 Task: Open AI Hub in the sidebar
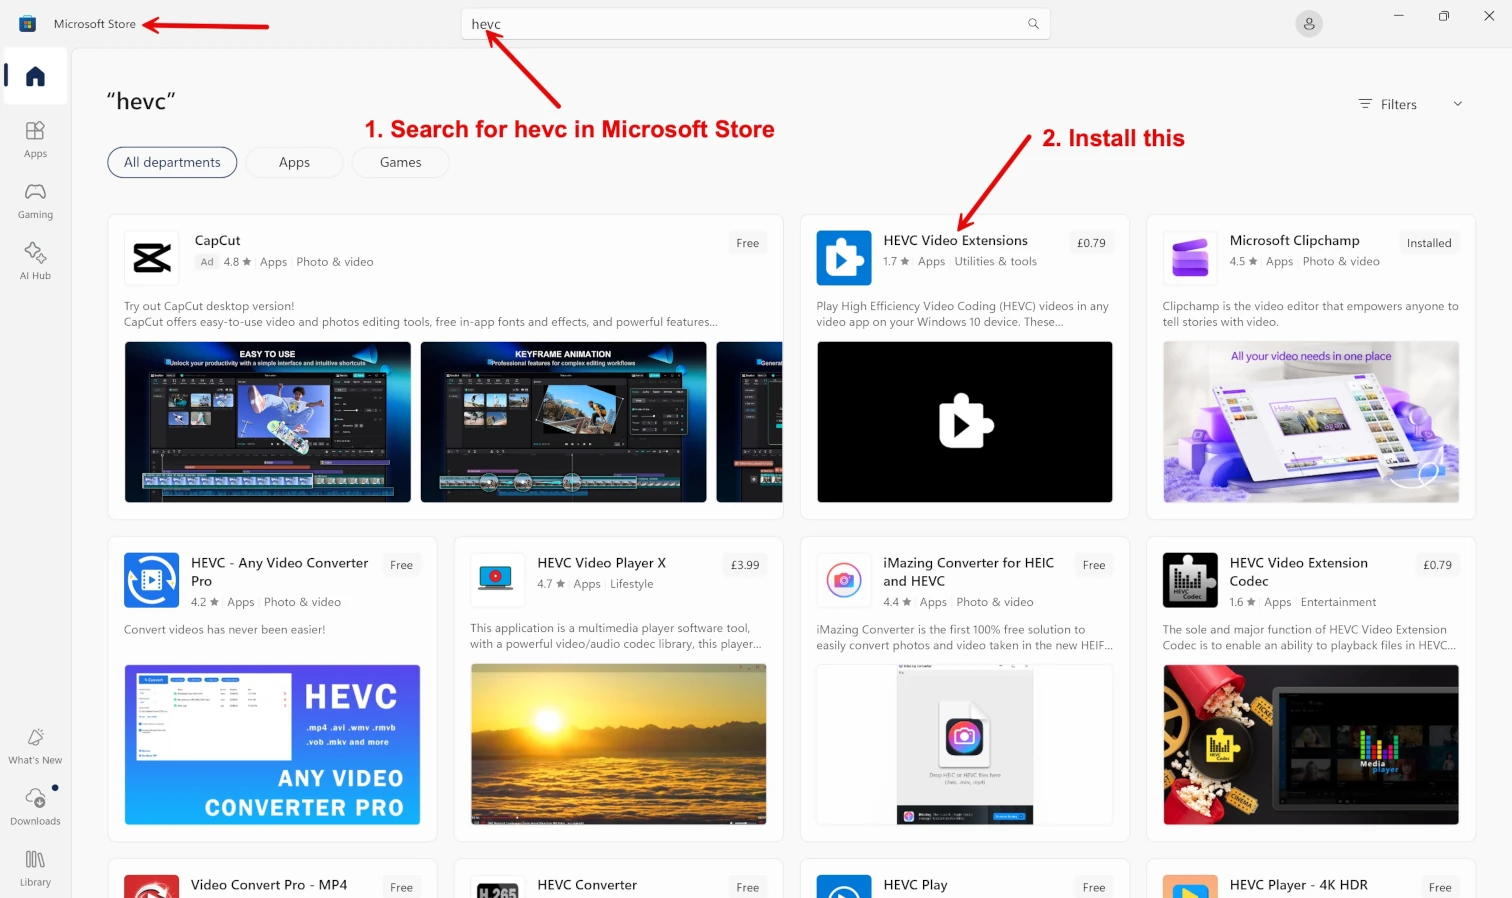[x=35, y=261]
